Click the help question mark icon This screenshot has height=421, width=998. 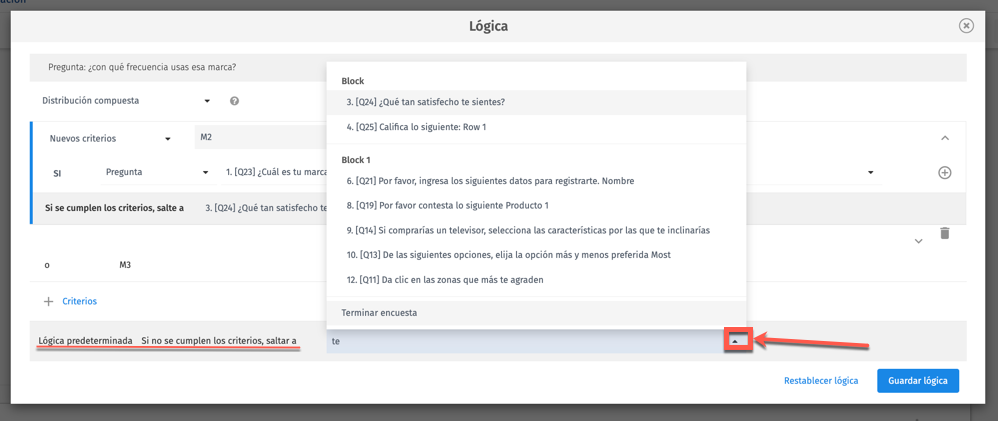click(234, 101)
